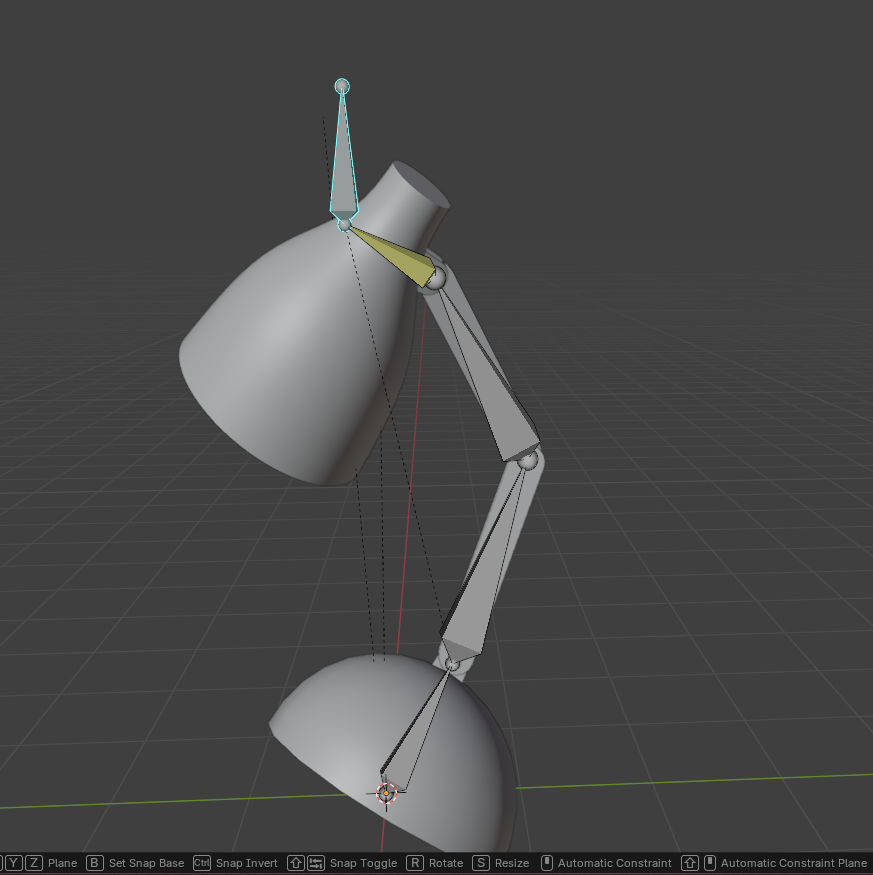Screen dimensions: 873x875
Task: Click the B key icon in status bar
Action: 95,863
